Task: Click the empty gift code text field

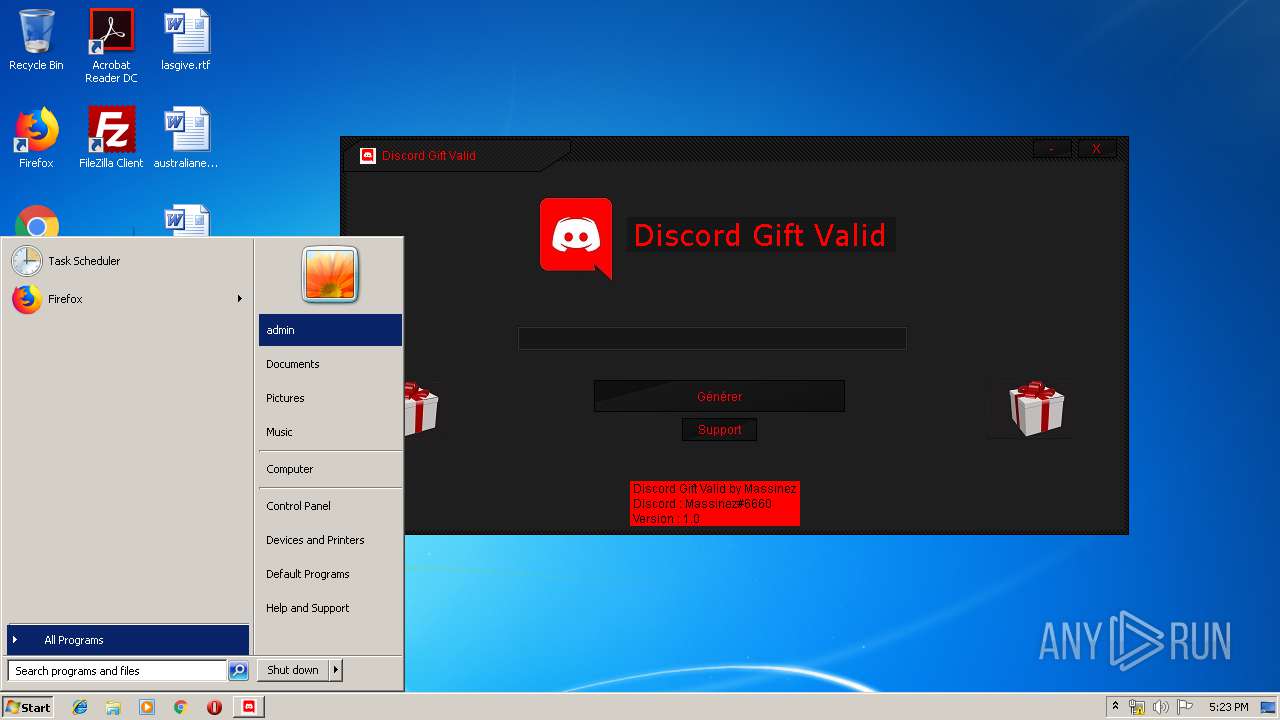Action: pos(712,339)
